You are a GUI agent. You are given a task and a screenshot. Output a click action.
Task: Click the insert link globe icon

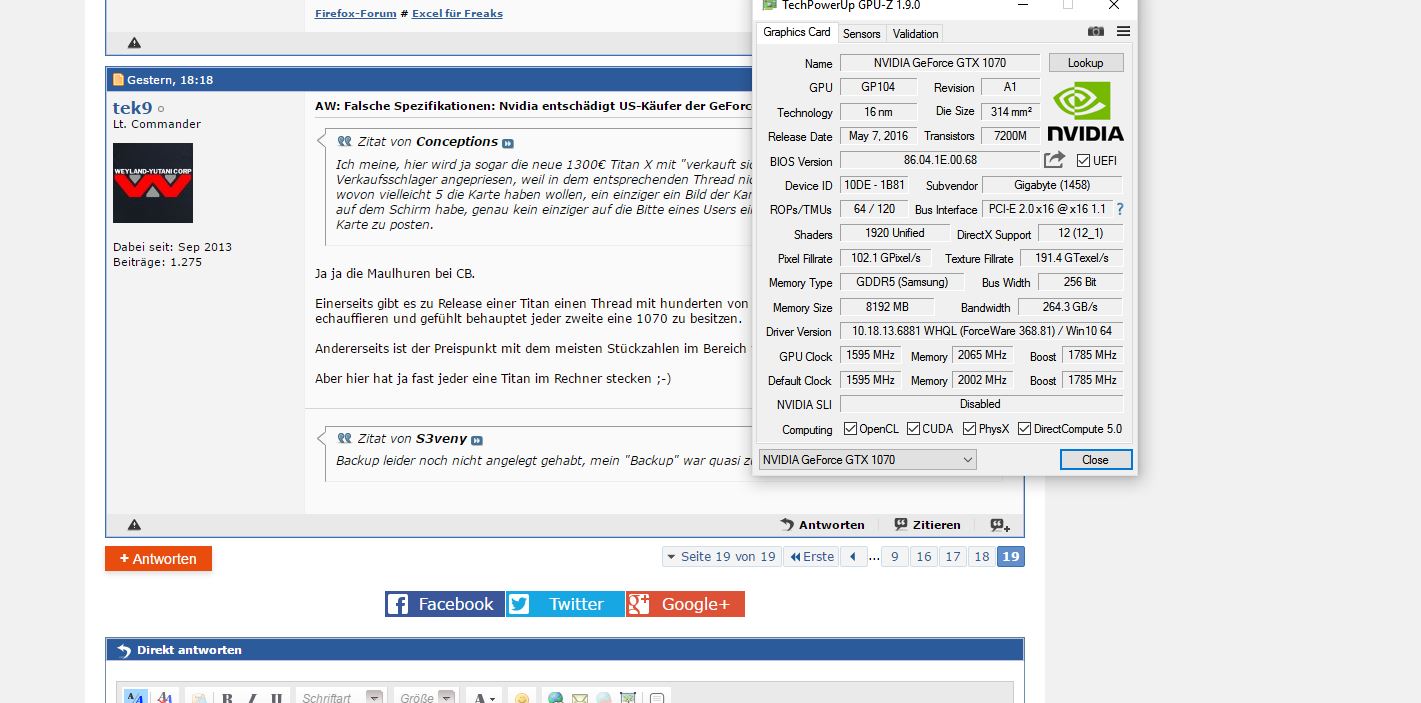tap(555, 698)
